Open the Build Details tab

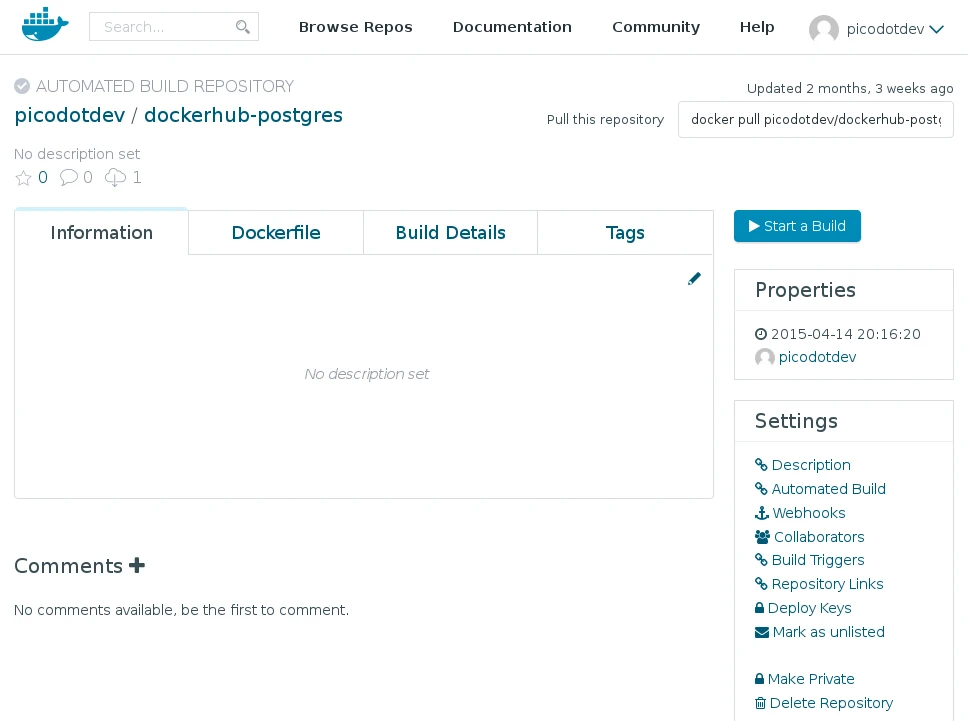(450, 233)
